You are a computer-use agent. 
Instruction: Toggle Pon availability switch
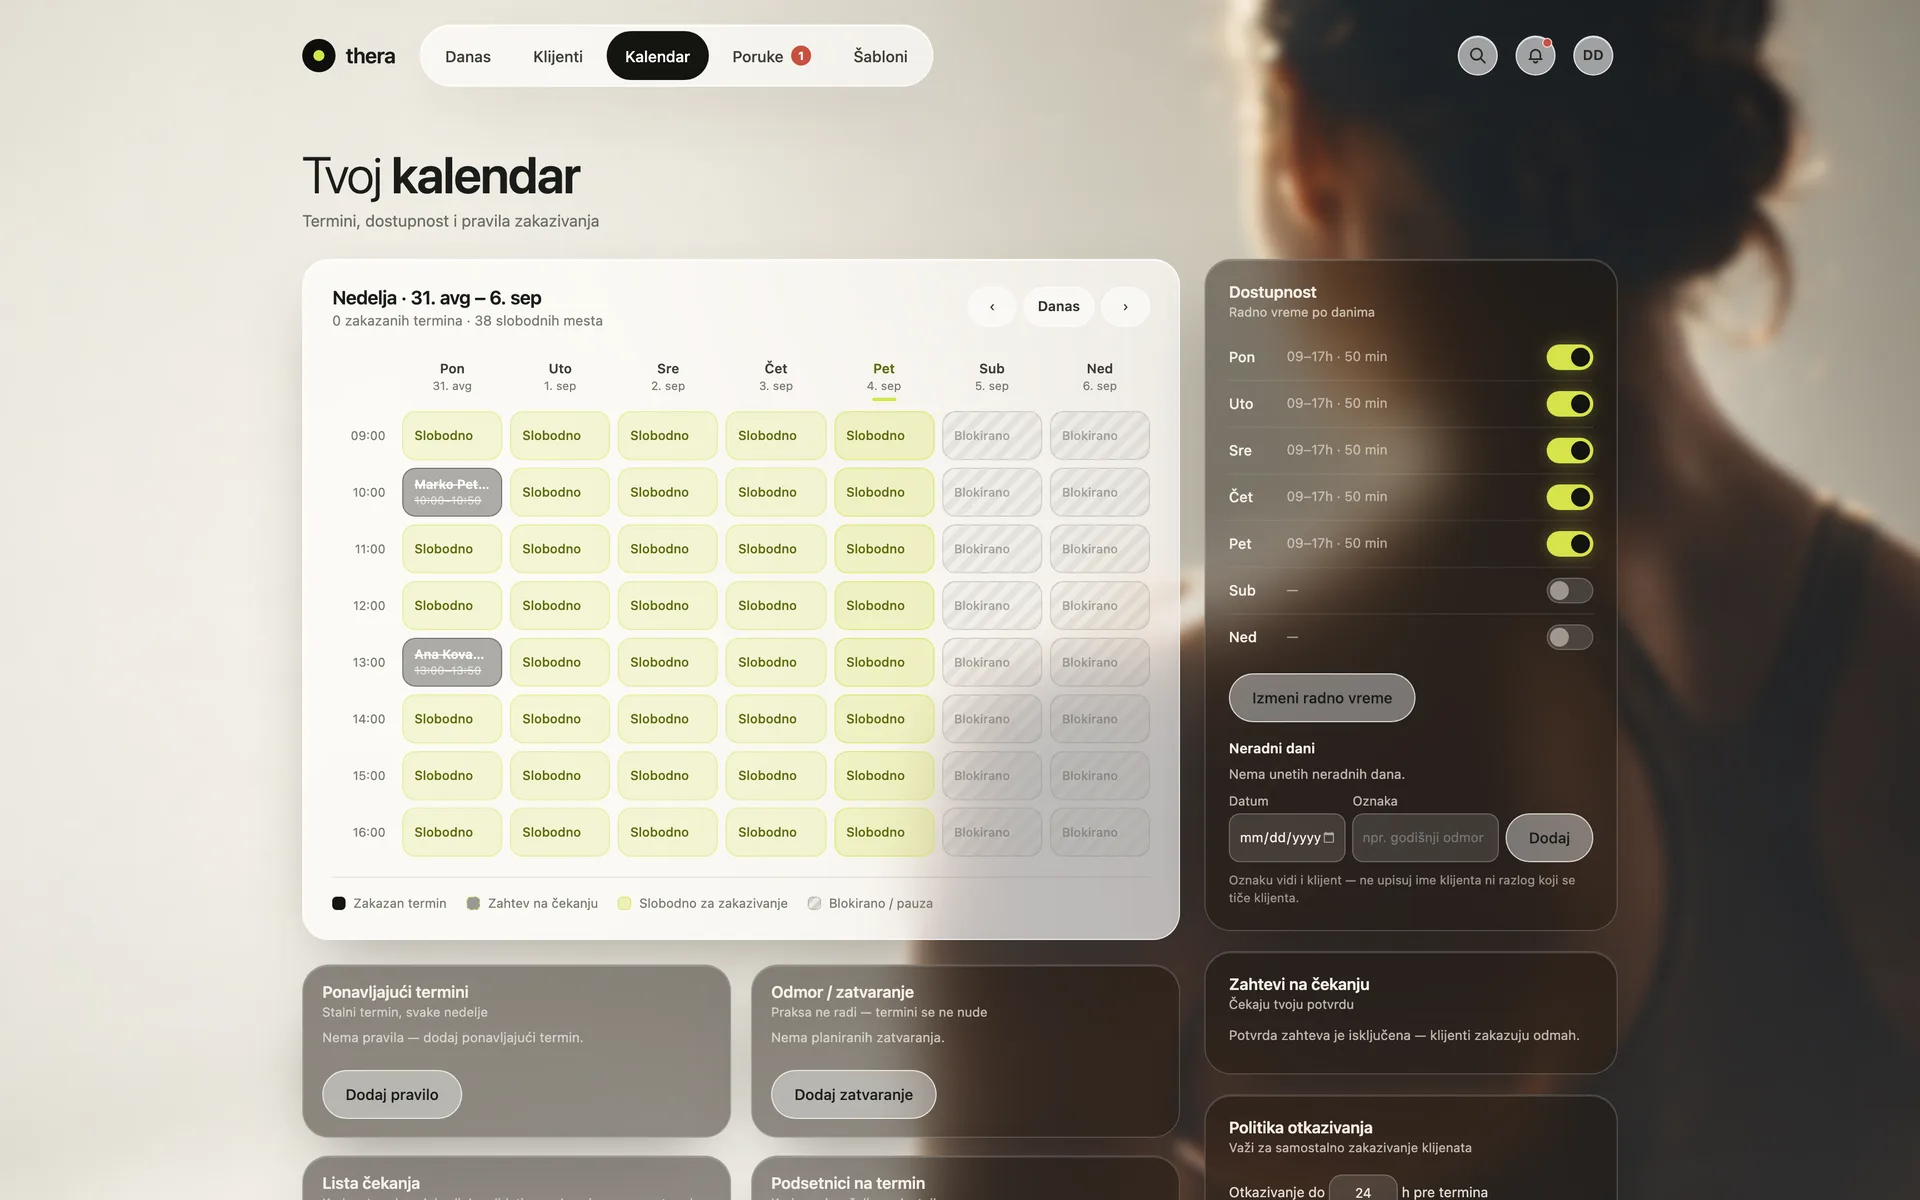click(1569, 357)
